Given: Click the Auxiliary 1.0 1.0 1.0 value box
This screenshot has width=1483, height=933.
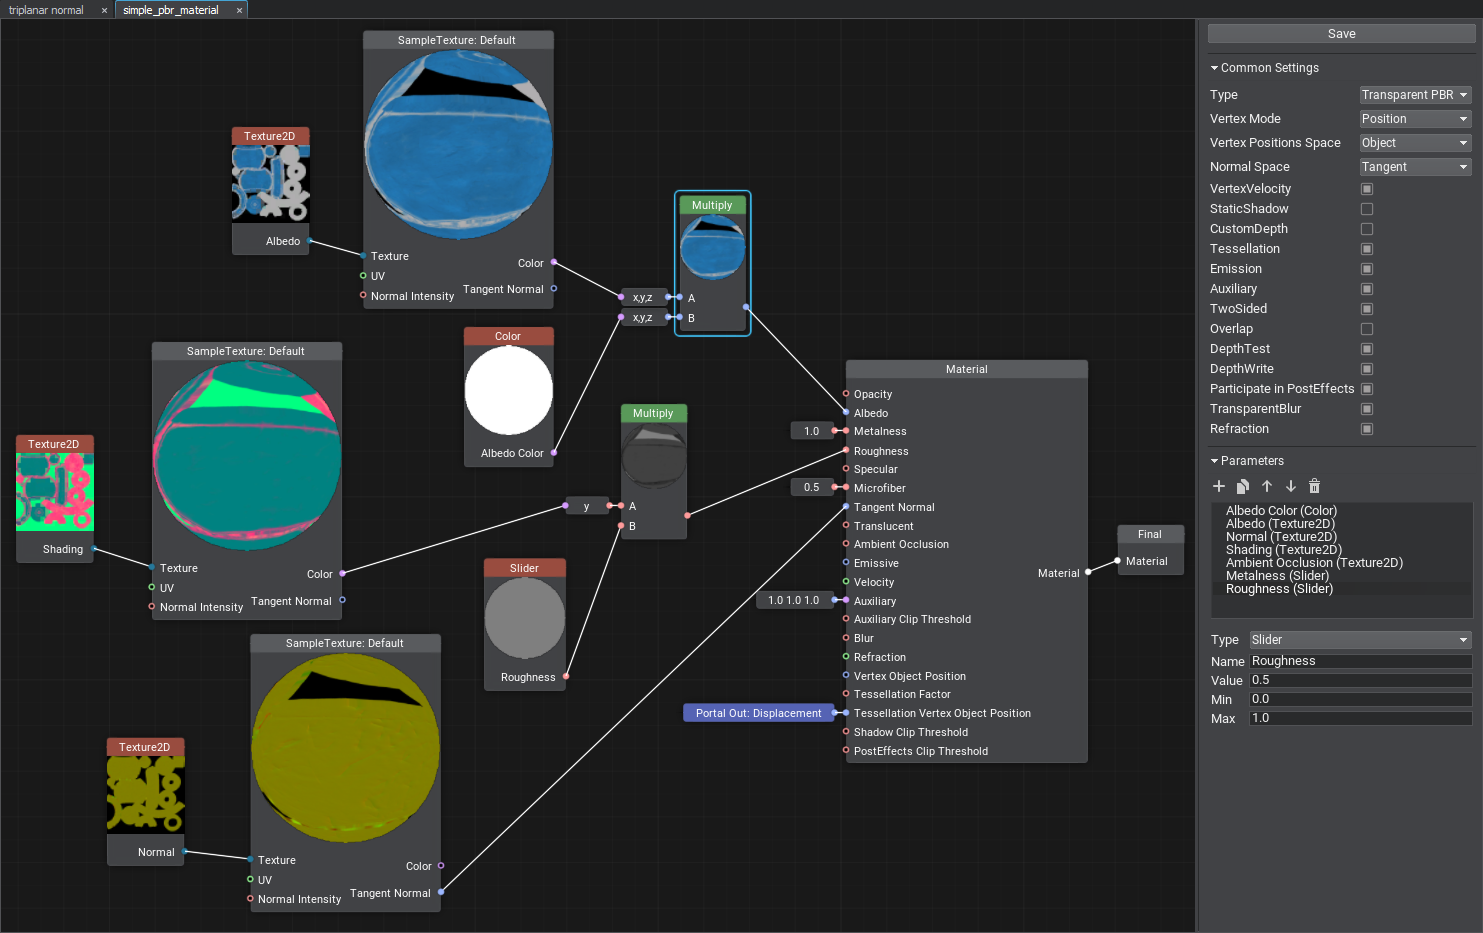Looking at the screenshot, I should 793,601.
